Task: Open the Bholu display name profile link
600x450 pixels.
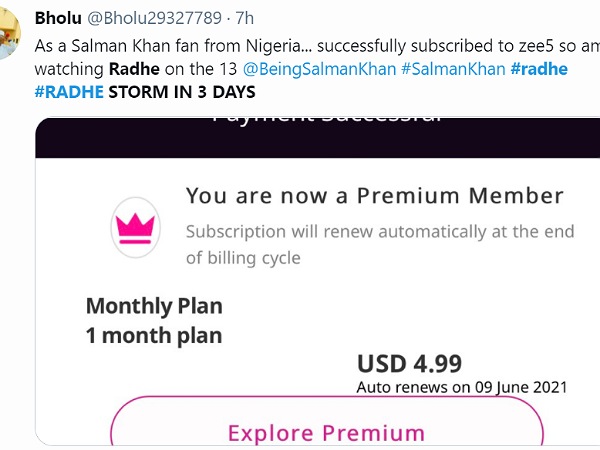Action: 58,19
